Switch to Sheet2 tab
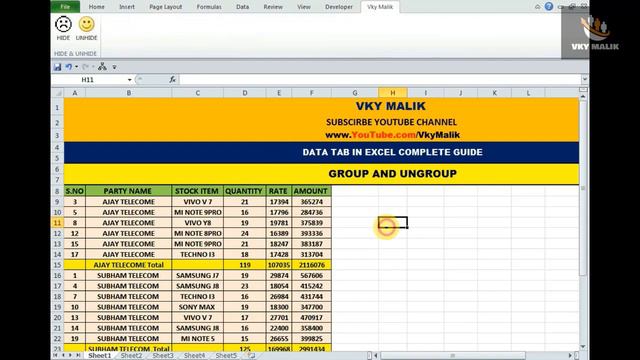 click(x=131, y=356)
